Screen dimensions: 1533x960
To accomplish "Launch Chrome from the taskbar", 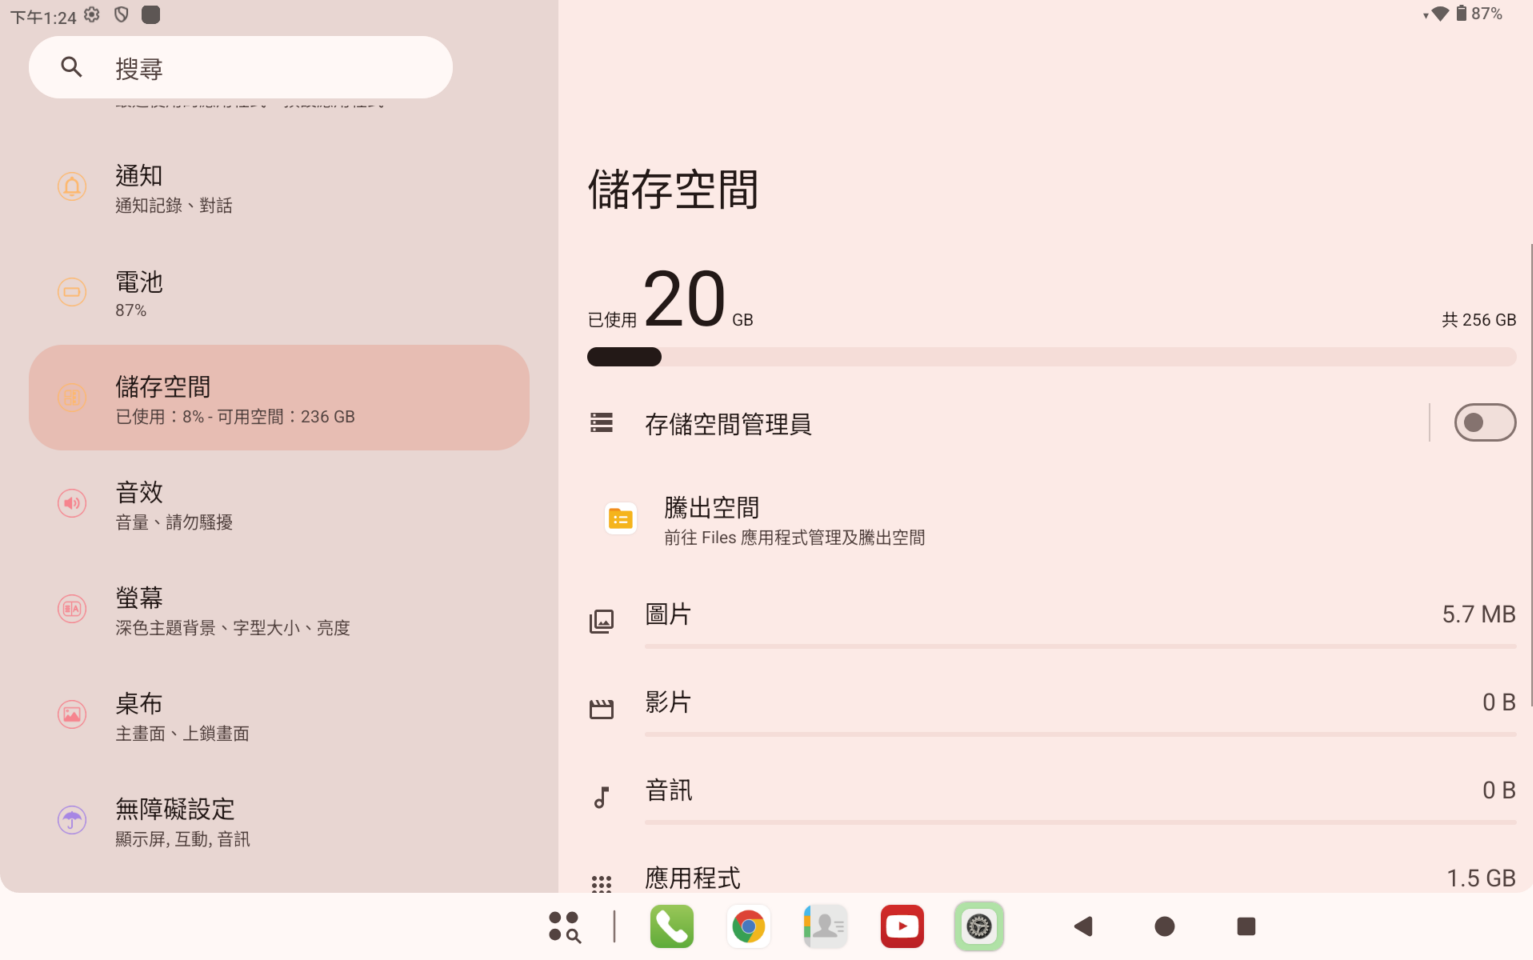I will coord(748,927).
